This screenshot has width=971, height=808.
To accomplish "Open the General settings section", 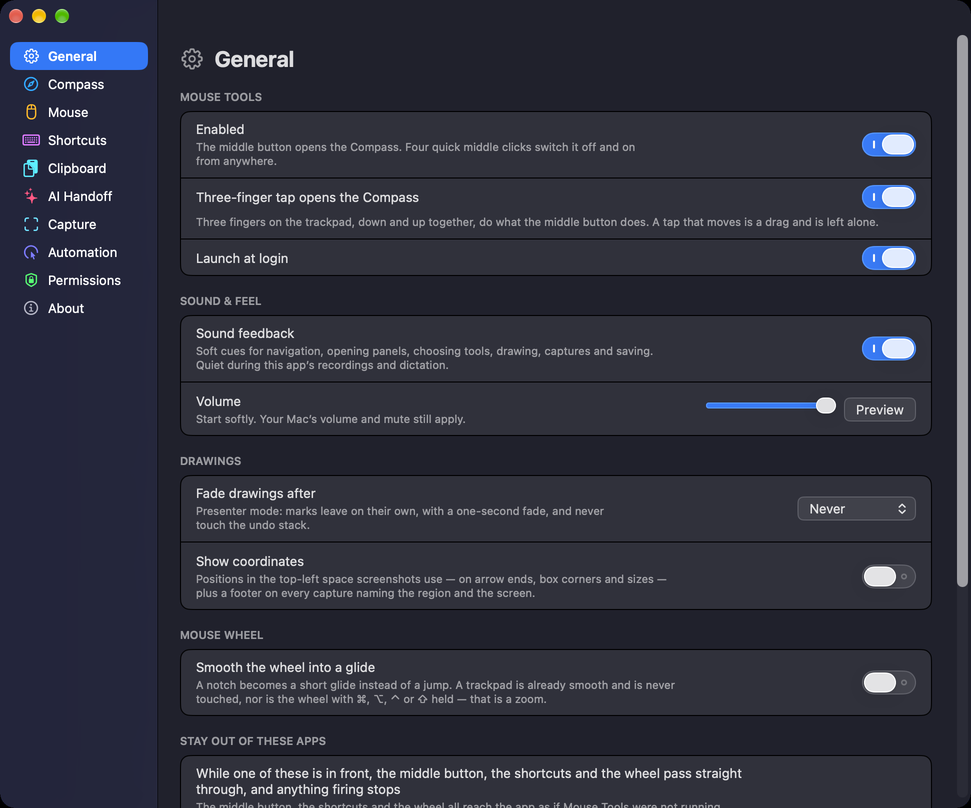I will tap(79, 56).
